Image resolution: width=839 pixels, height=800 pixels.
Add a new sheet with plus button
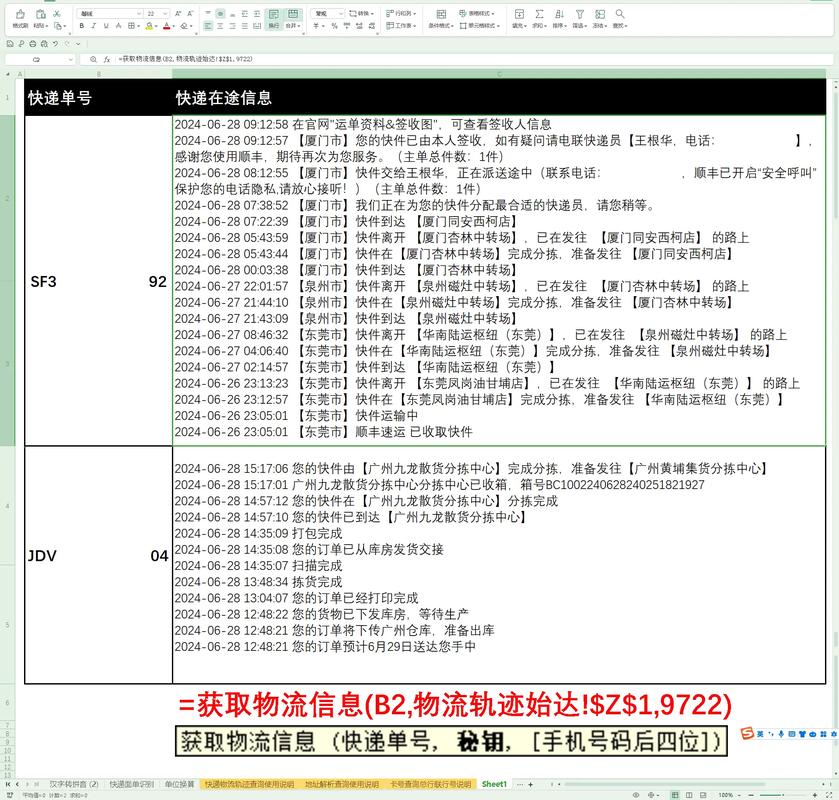[531, 784]
